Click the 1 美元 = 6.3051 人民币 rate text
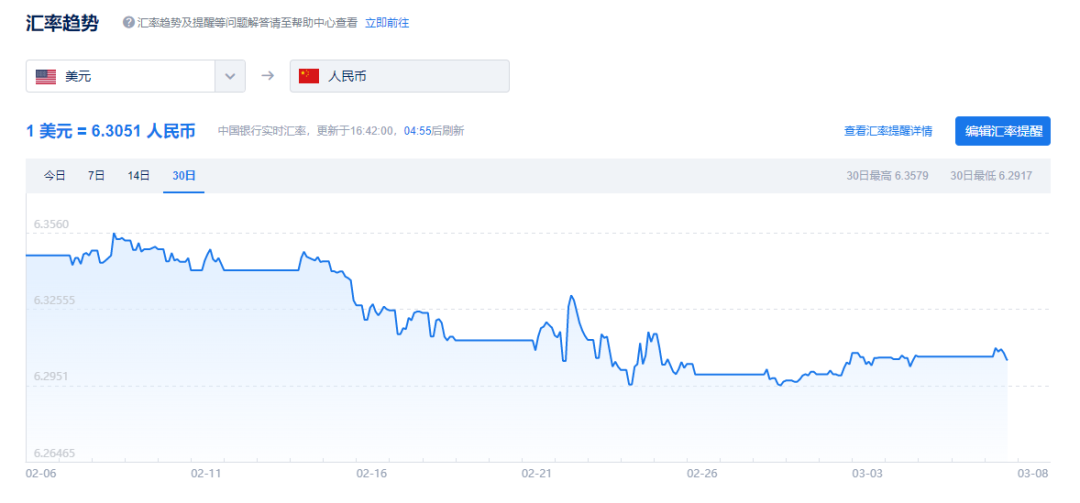The width and height of the screenshot is (1080, 503). [x=110, y=130]
